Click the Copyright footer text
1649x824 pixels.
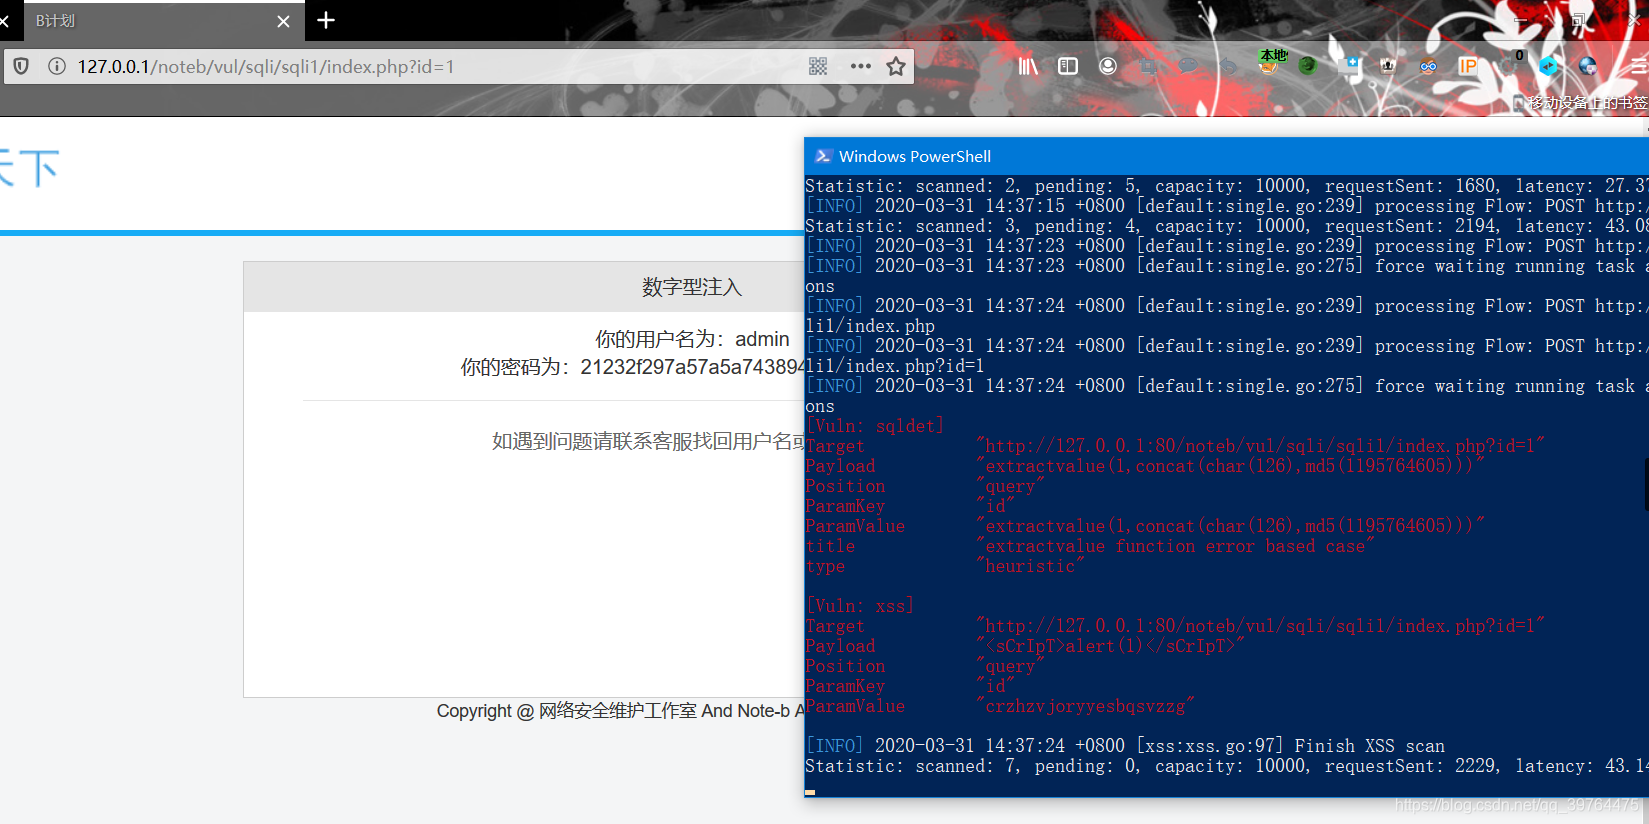point(620,711)
